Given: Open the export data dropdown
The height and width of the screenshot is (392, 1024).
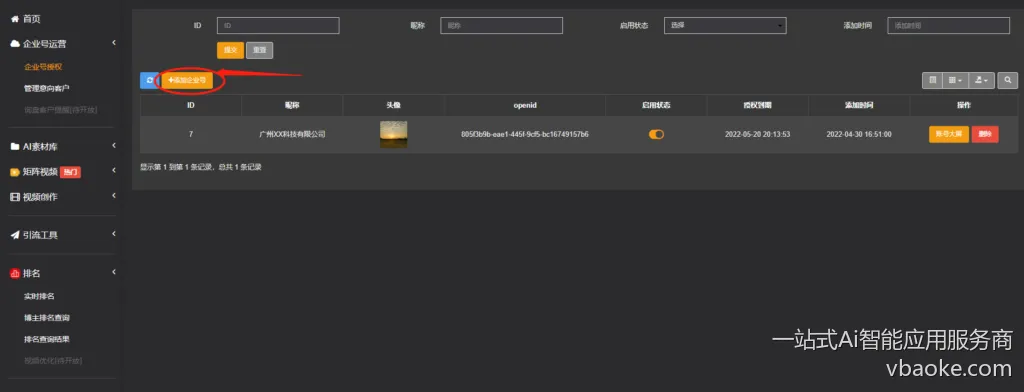Looking at the screenshot, I should point(981,80).
